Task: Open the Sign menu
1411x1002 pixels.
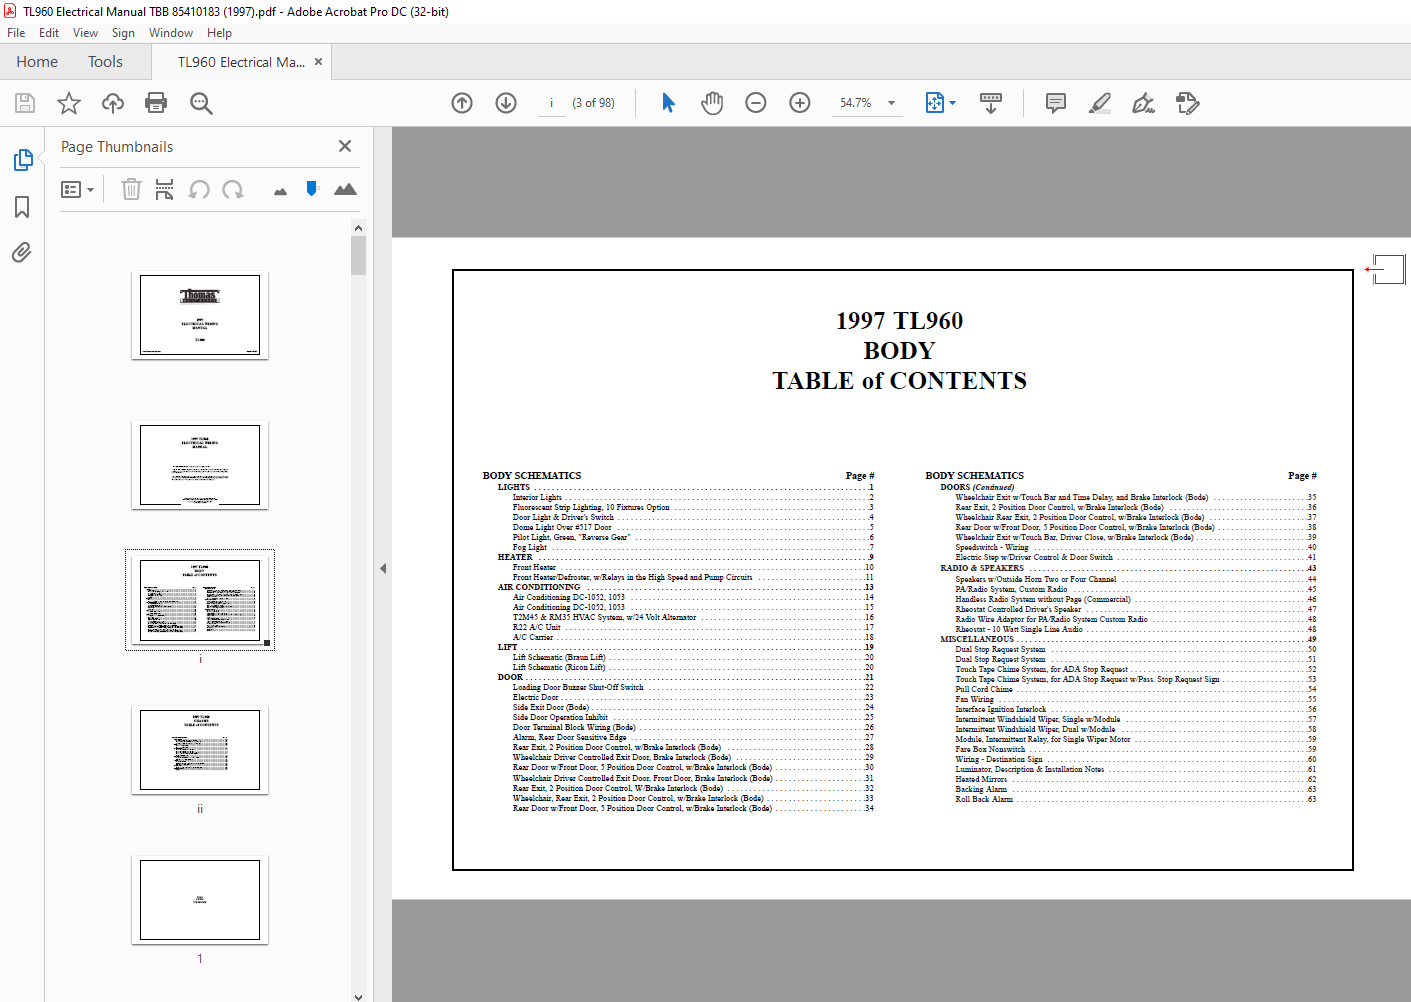Action: point(123,33)
